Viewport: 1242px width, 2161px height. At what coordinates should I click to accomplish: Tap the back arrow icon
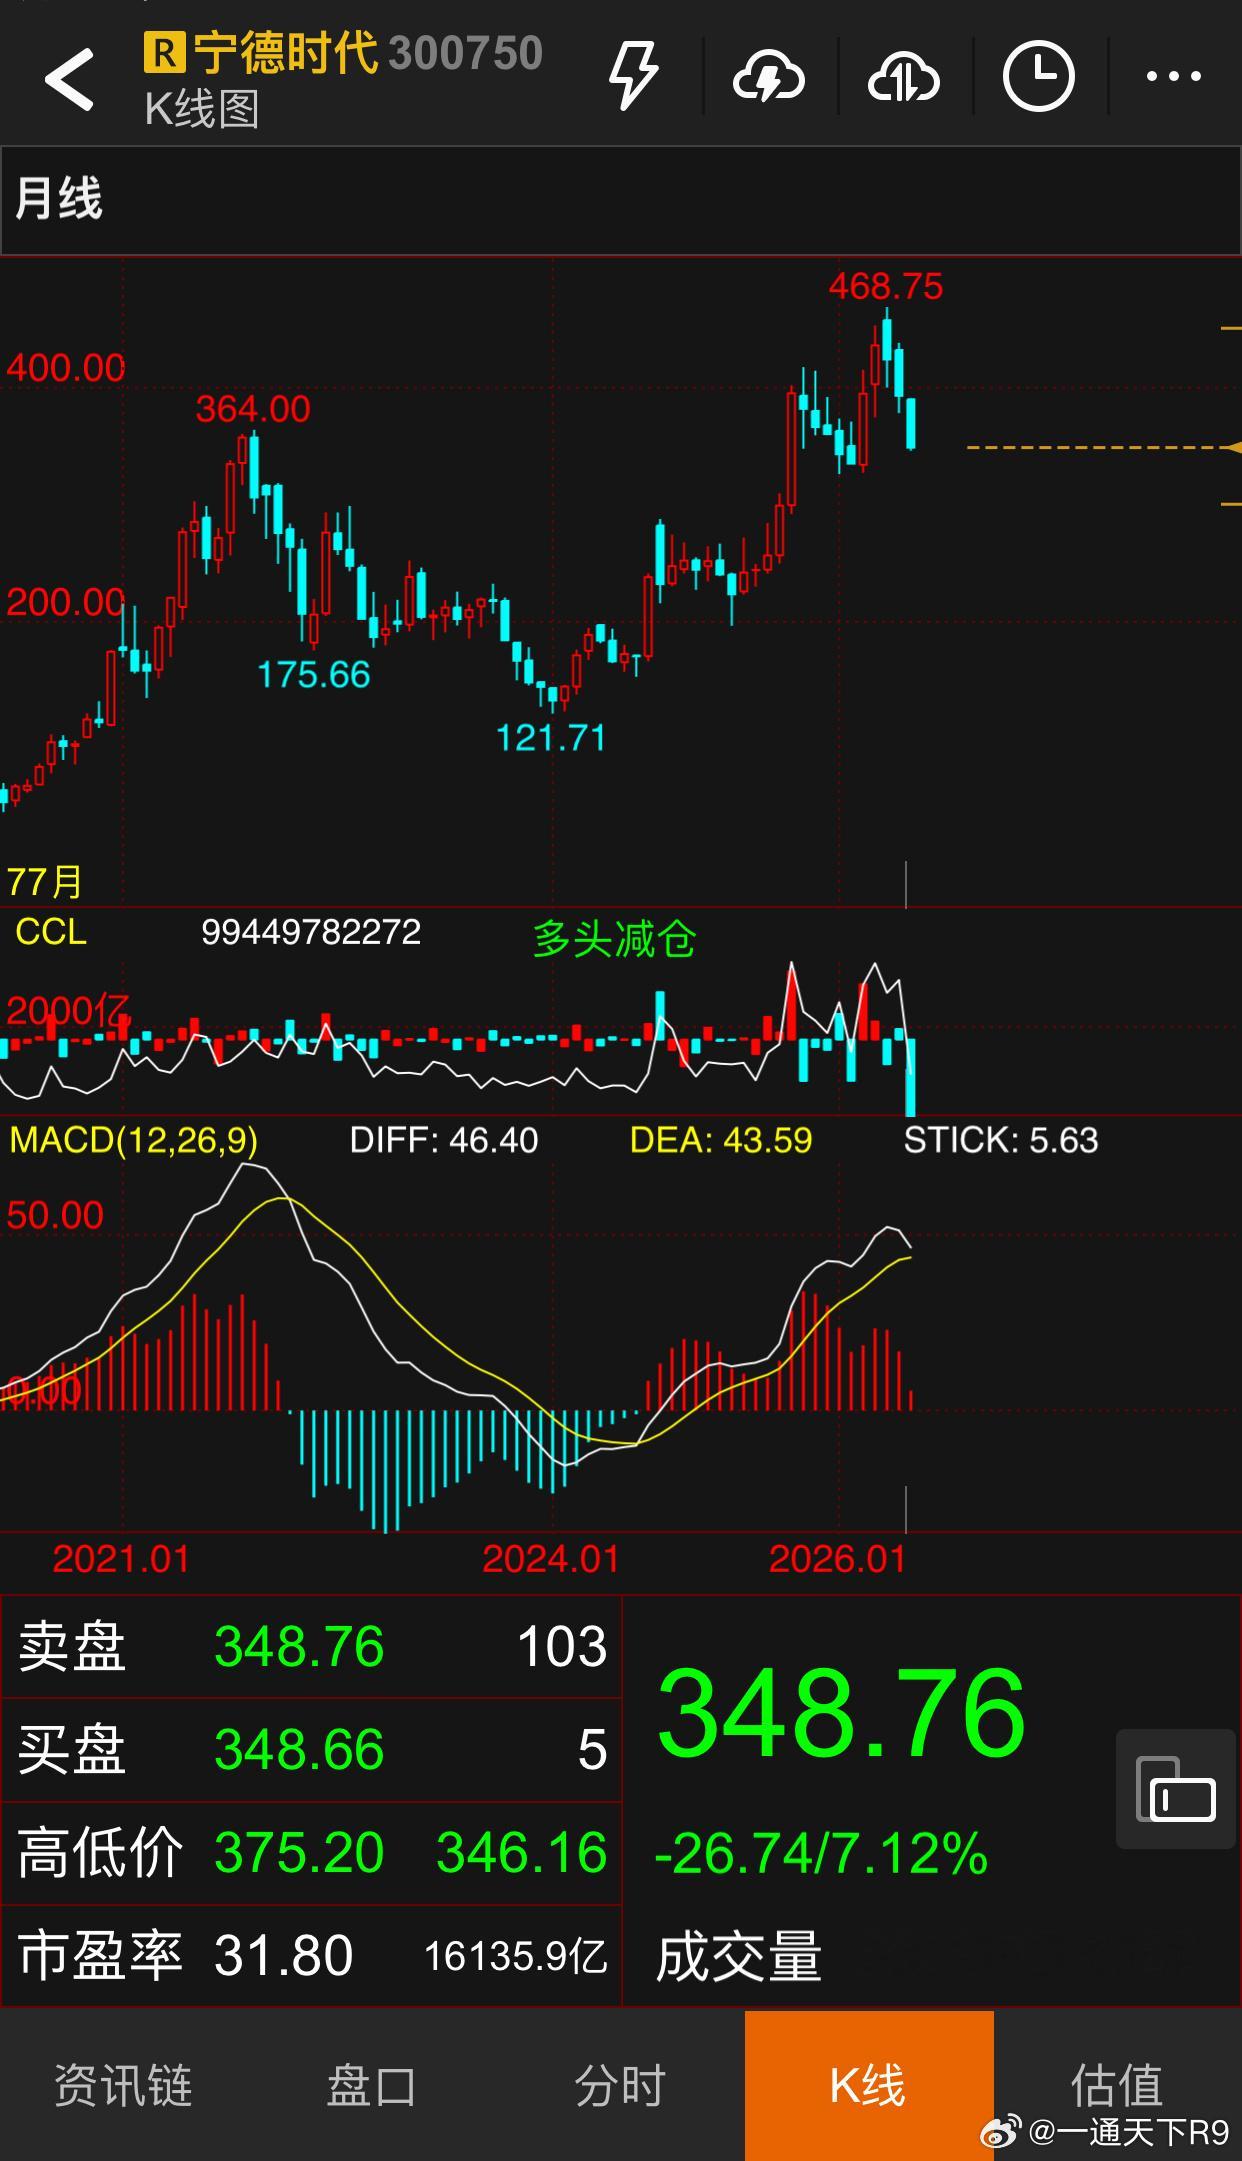tap(70, 78)
